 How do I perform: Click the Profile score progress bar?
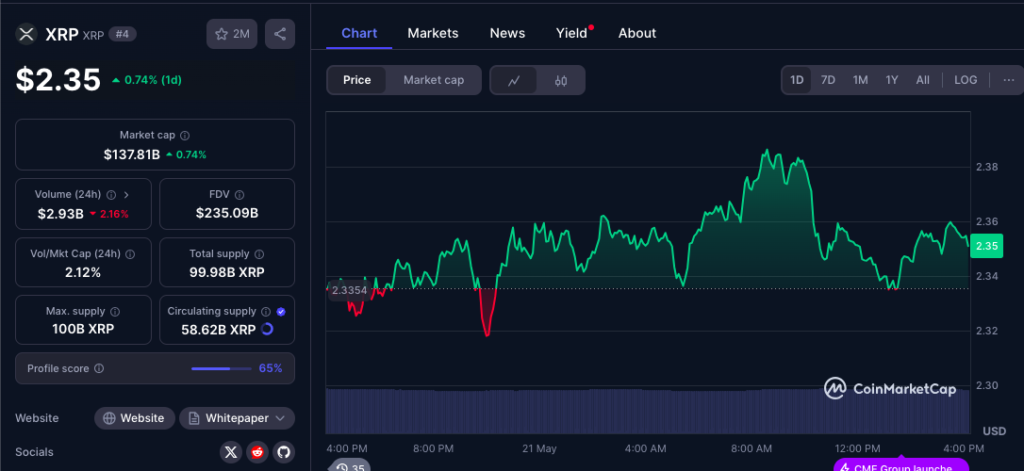pos(221,368)
